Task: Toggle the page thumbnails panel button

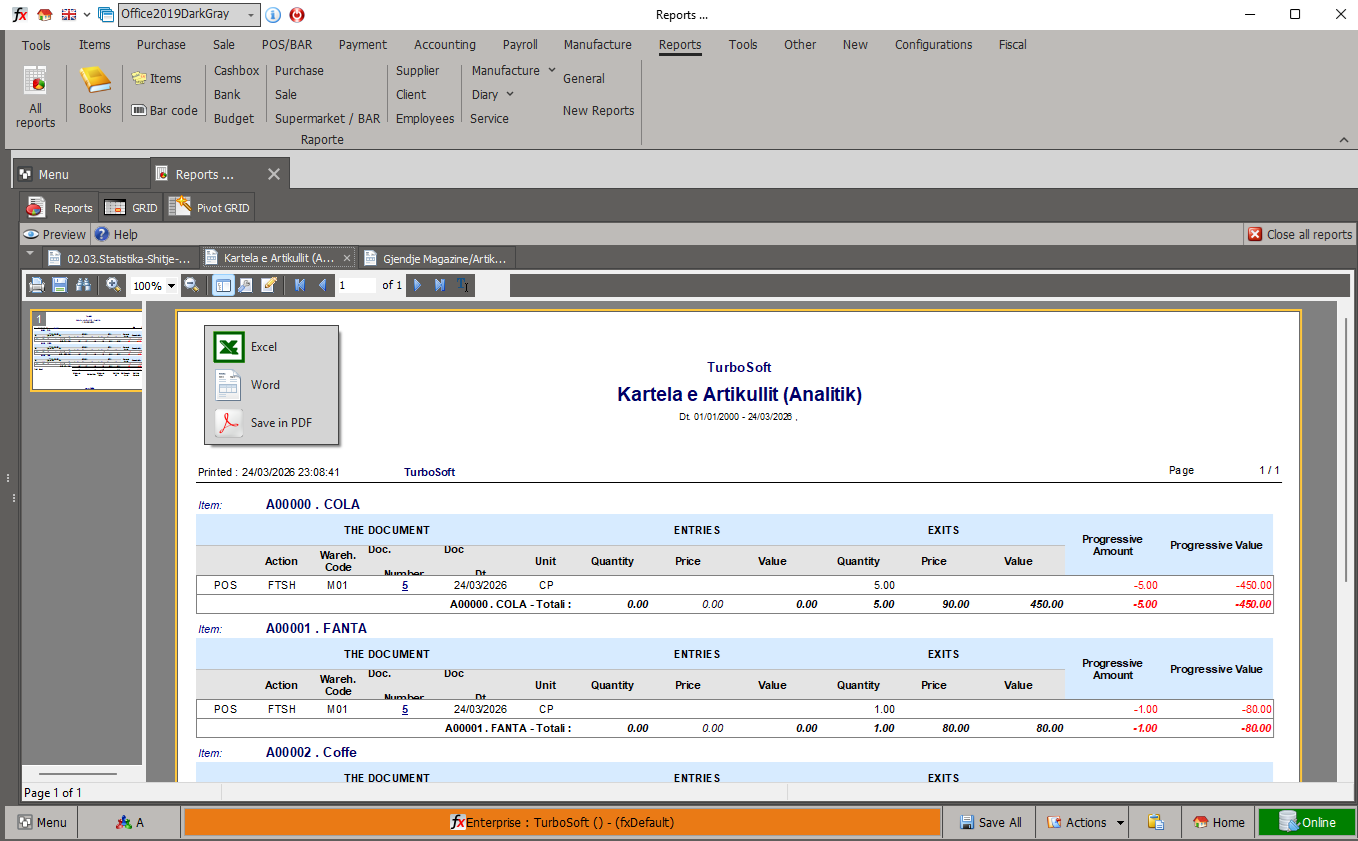Action: 222,286
